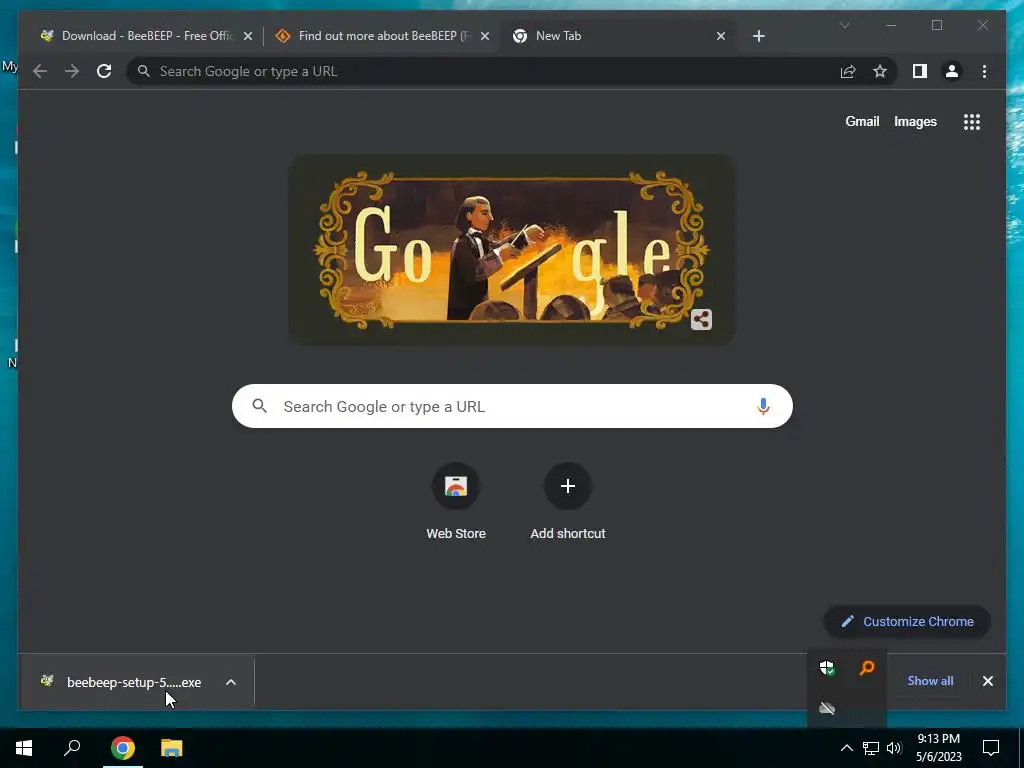Click the cloud tray icon
1024x768 pixels.
tap(827, 708)
